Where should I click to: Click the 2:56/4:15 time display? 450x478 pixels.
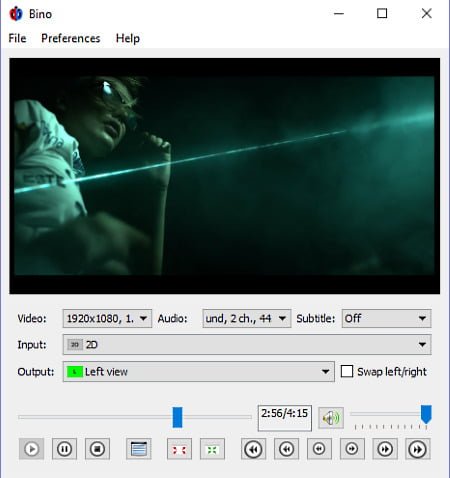click(x=285, y=418)
